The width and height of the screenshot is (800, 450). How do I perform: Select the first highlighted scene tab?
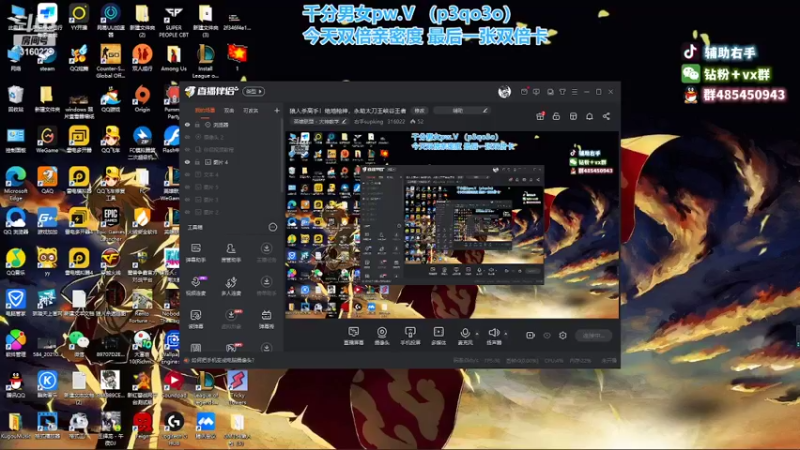click(205, 110)
